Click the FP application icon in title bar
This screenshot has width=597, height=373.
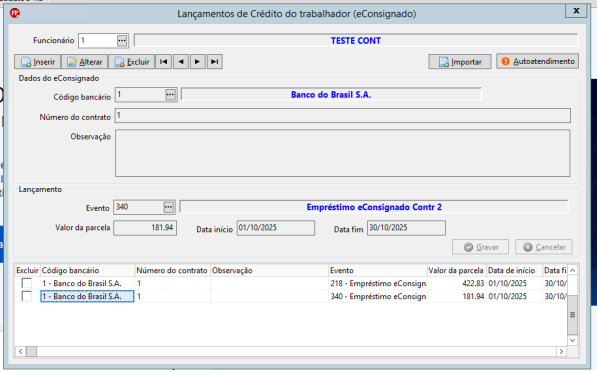point(15,13)
